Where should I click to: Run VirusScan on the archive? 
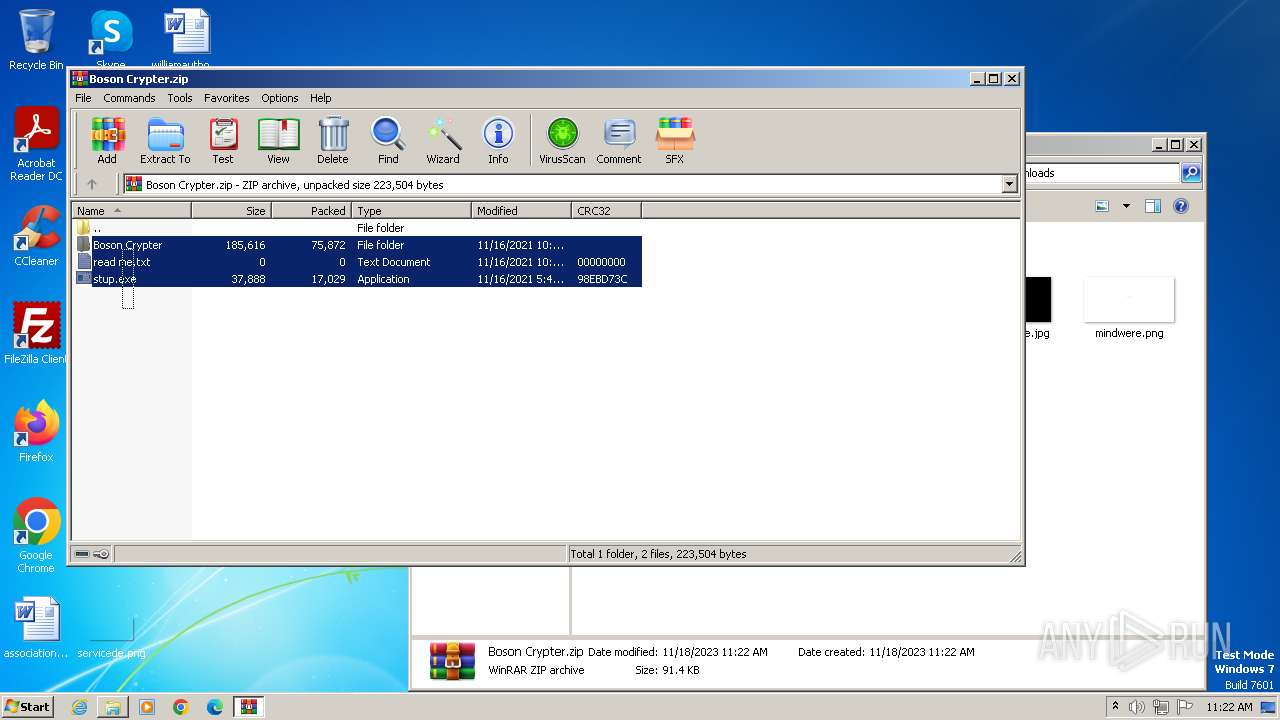pyautogui.click(x=562, y=140)
